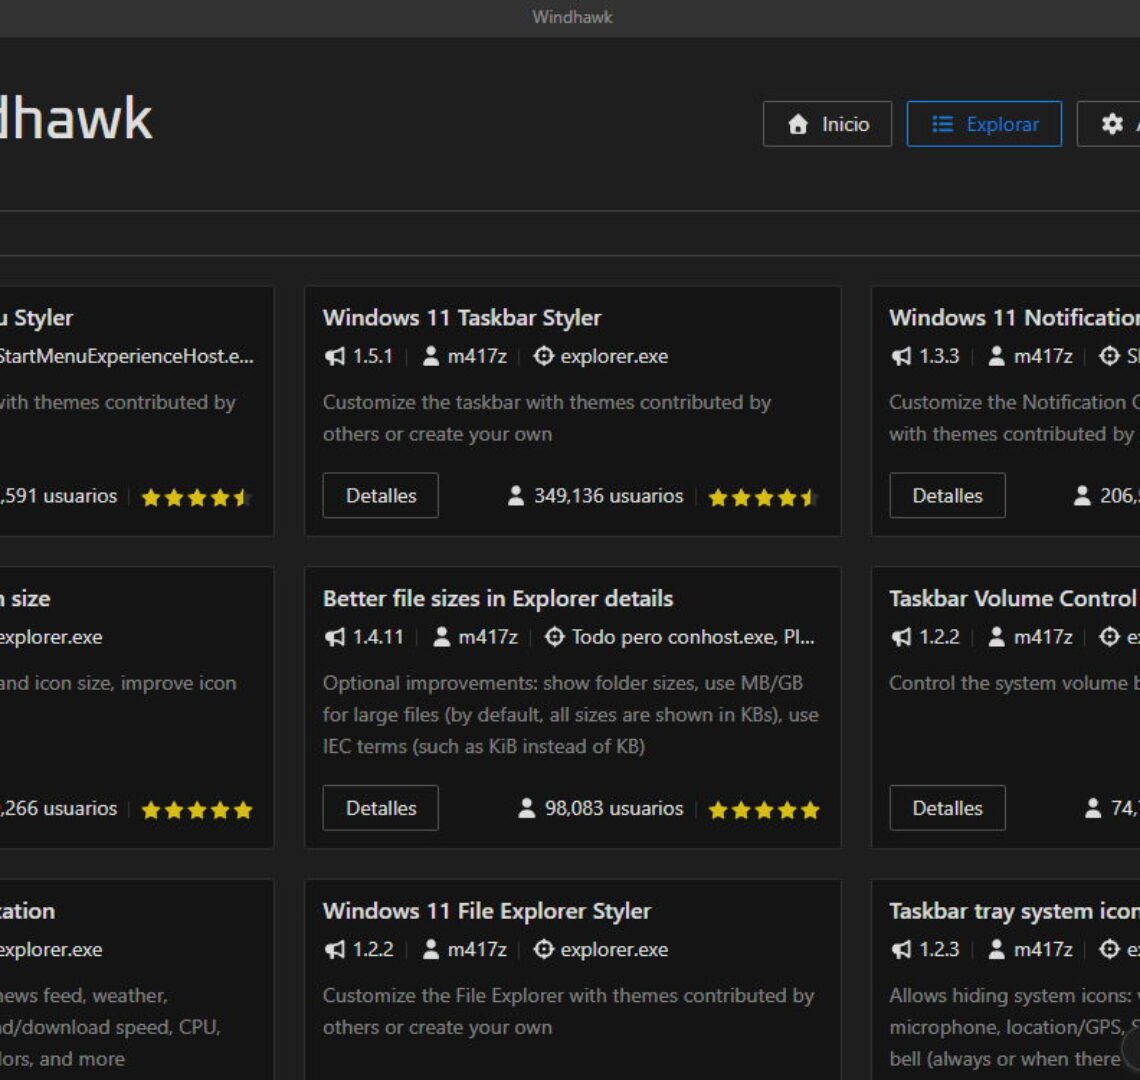The image size is (1140, 1080).
Task: Click the version megaphone icon on Taskbar tray system icons card
Action: coord(901,949)
